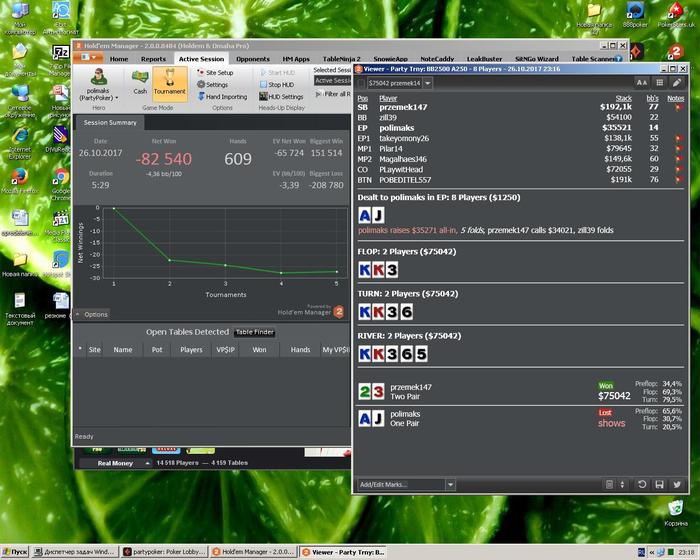Click Stop HUD button
The height and width of the screenshot is (560, 700).
pos(277,84)
